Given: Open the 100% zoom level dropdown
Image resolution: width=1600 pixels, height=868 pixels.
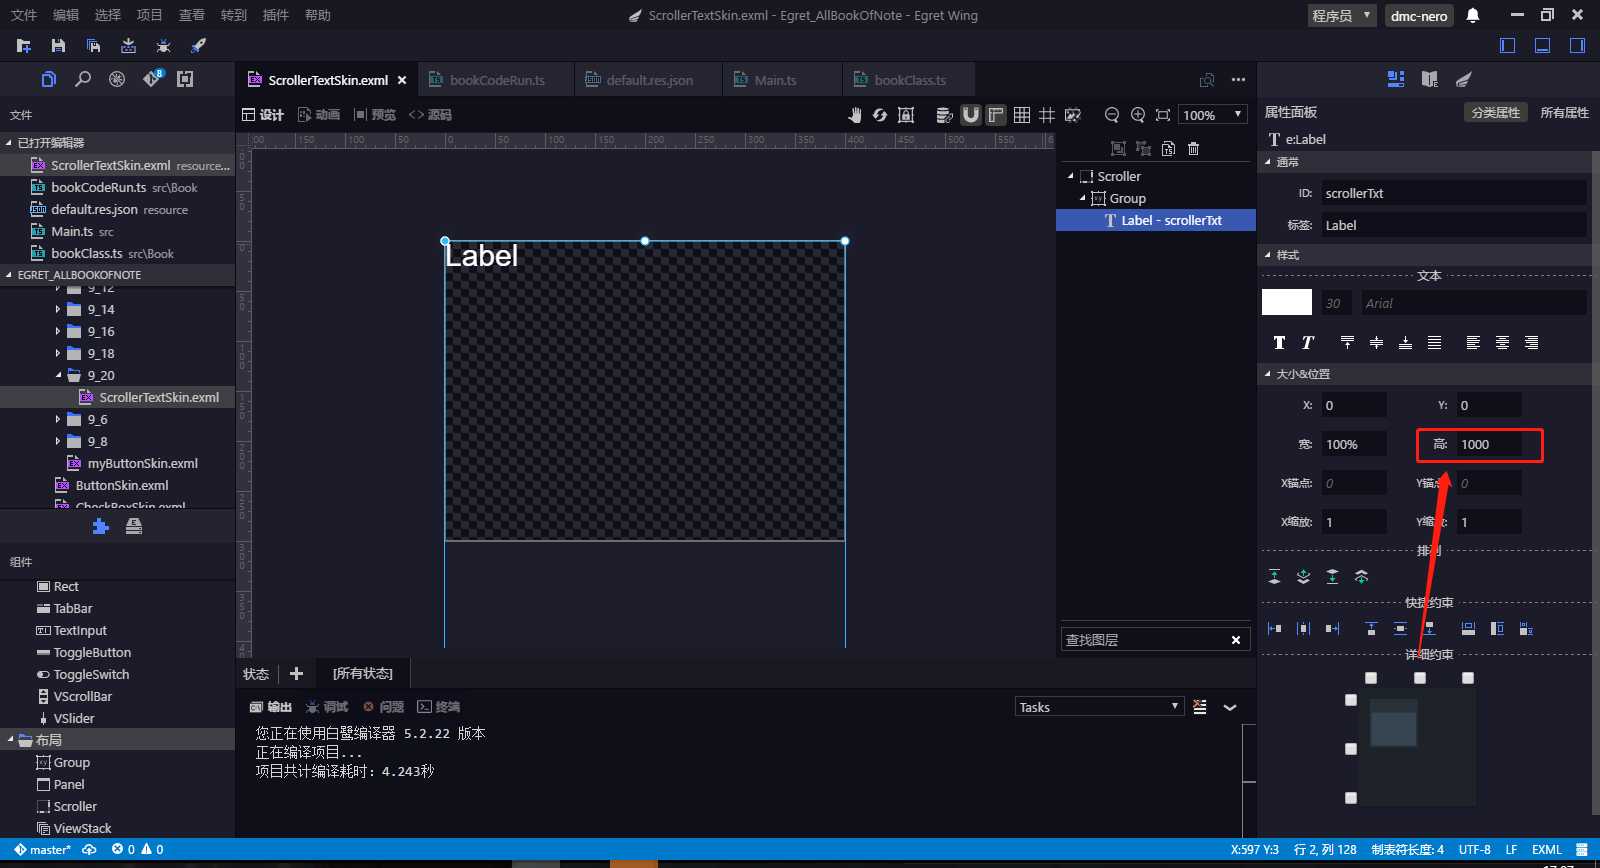Looking at the screenshot, I should [x=1213, y=115].
